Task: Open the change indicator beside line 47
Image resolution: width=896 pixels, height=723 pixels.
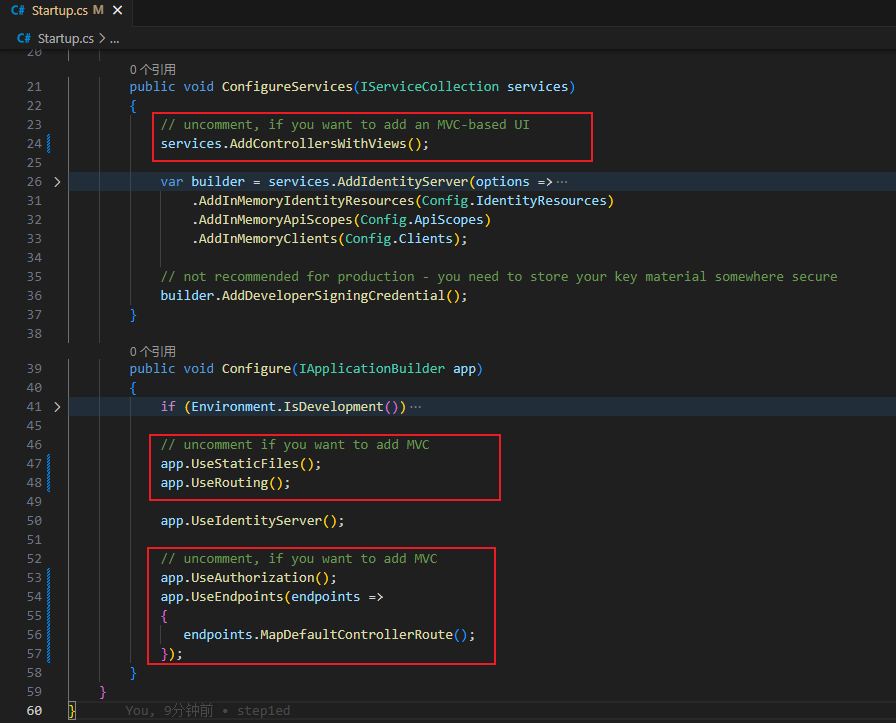Action: pos(49,464)
